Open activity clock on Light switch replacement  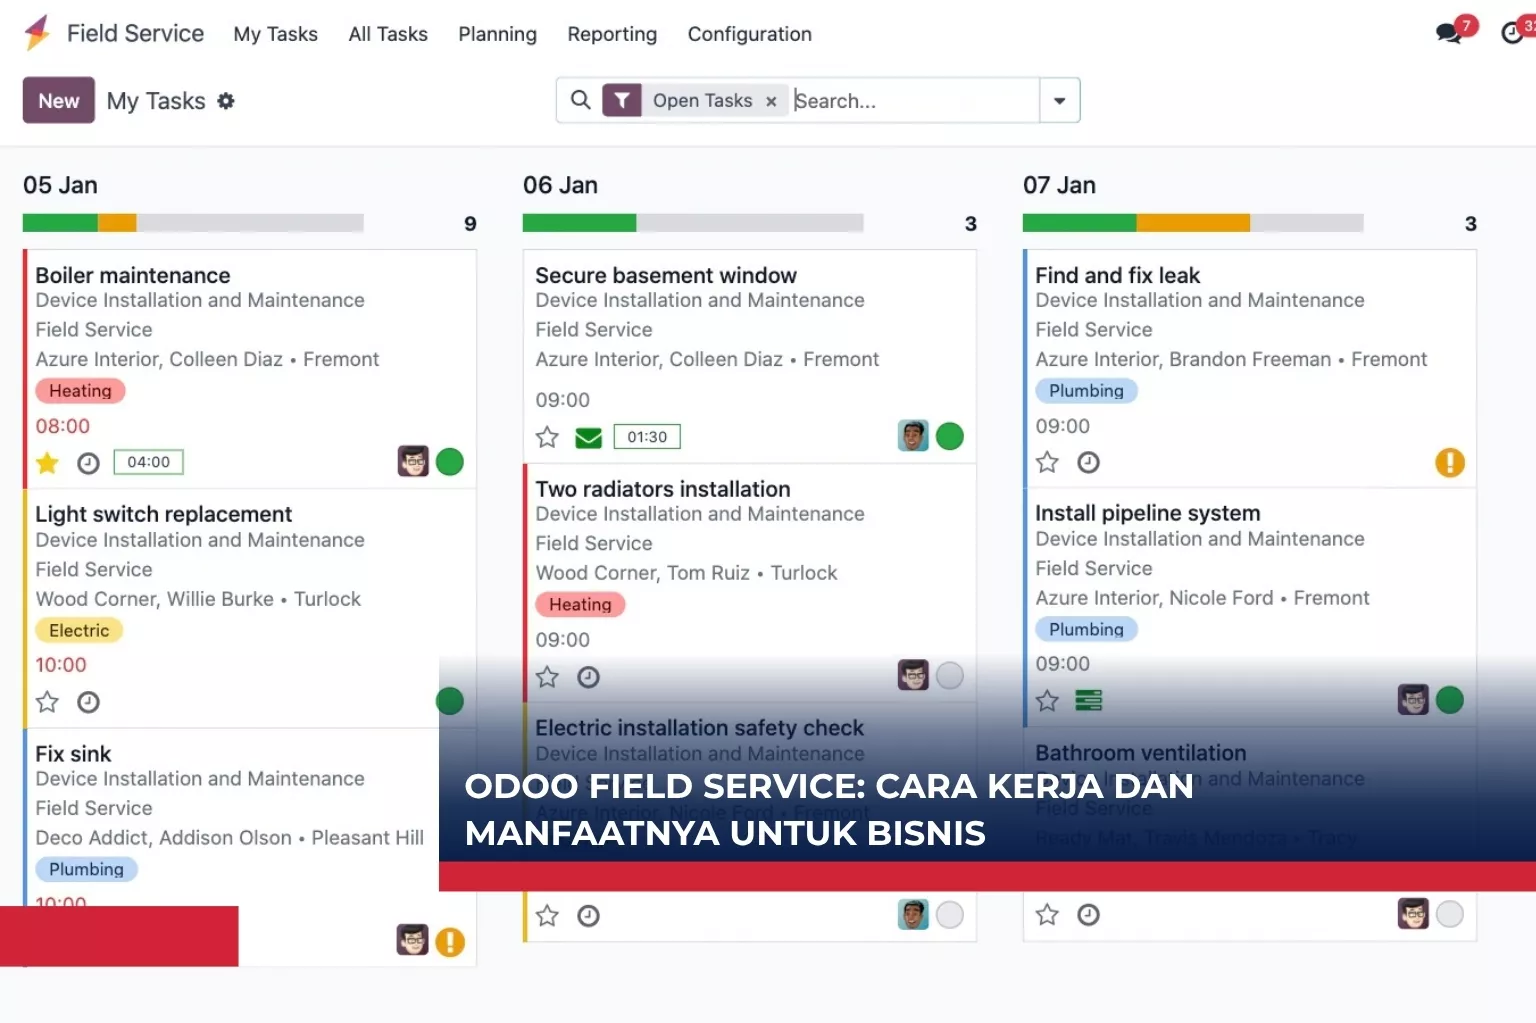[x=89, y=702]
